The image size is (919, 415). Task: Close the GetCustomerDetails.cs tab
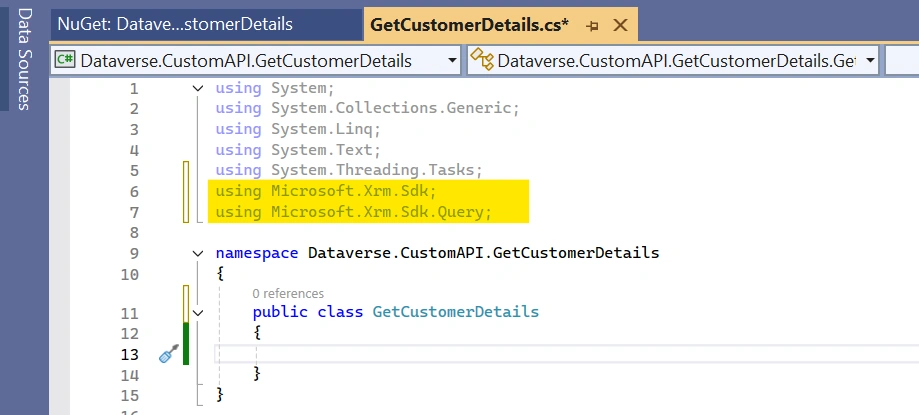pyautogui.click(x=620, y=25)
